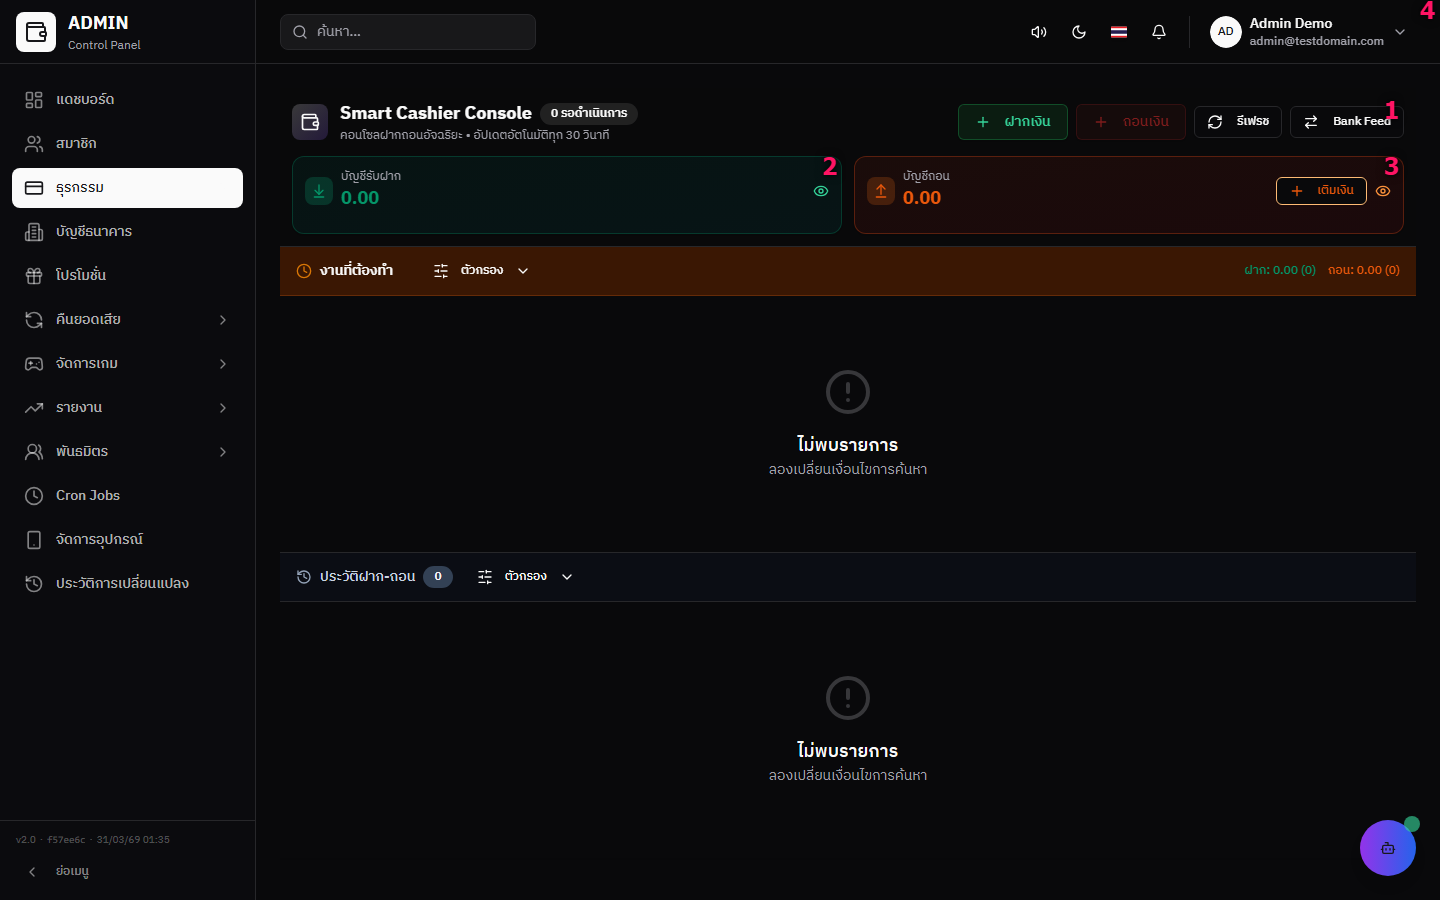
Task: Click the sound volume icon in header
Action: click(1039, 32)
